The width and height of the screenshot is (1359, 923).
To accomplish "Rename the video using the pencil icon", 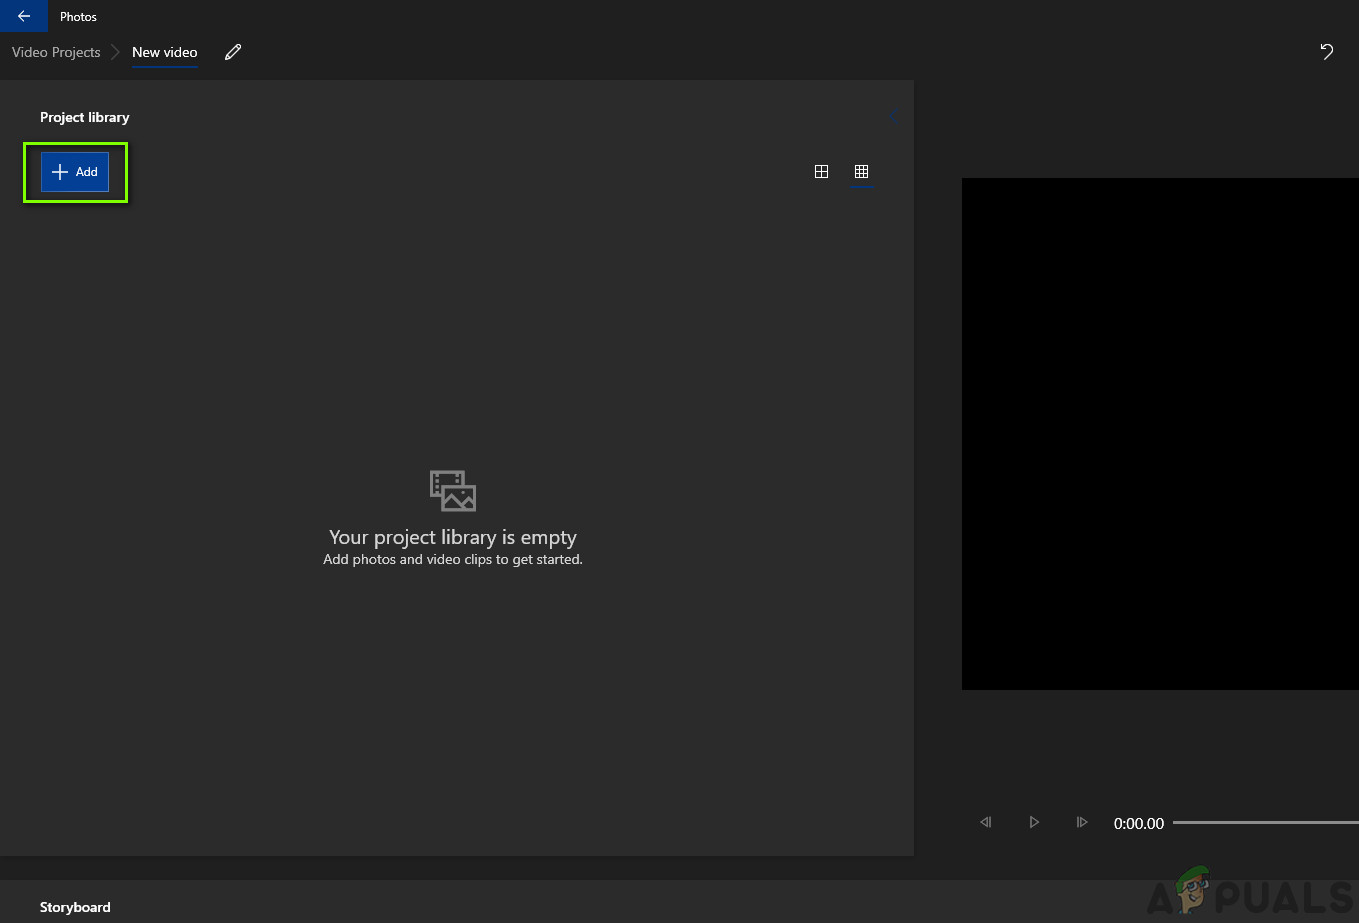I will tap(233, 52).
